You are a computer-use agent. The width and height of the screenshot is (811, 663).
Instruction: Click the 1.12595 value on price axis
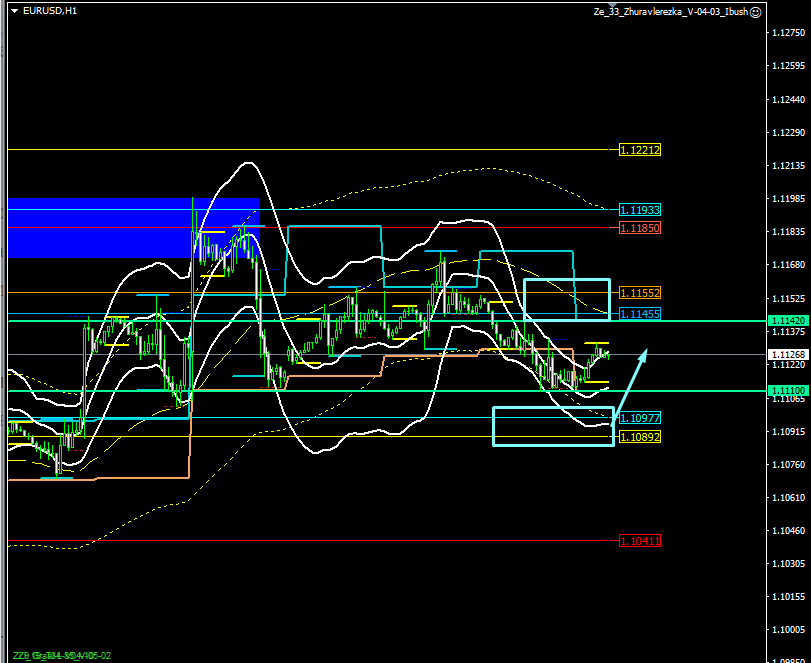pyautogui.click(x=789, y=66)
